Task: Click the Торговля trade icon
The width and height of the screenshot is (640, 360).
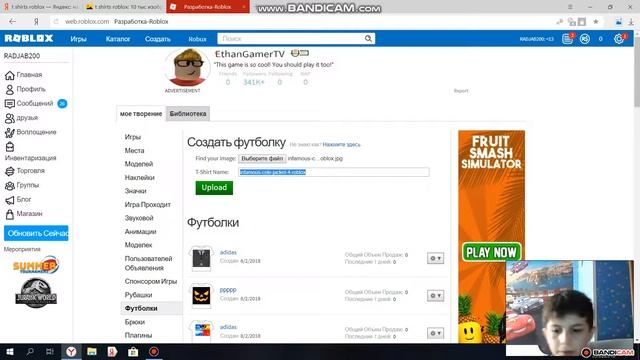Action: (9, 171)
